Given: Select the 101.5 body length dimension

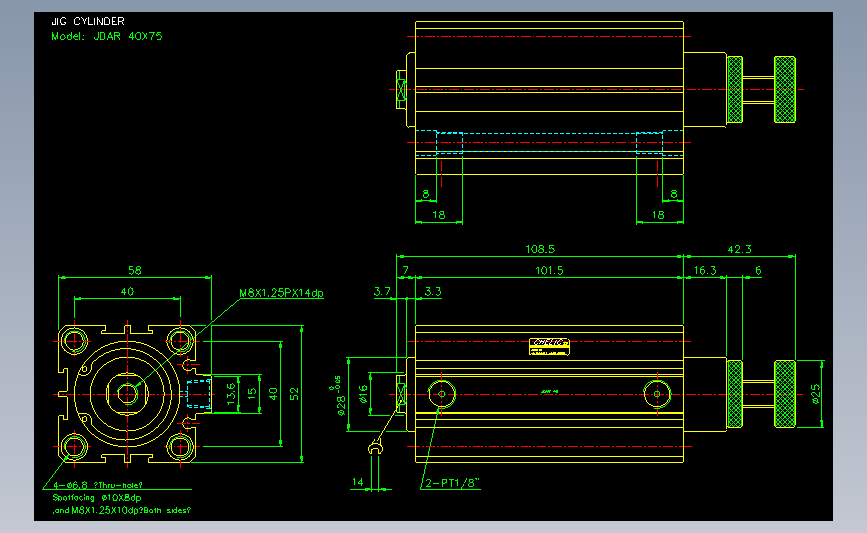Looking at the screenshot, I should pos(549,270).
